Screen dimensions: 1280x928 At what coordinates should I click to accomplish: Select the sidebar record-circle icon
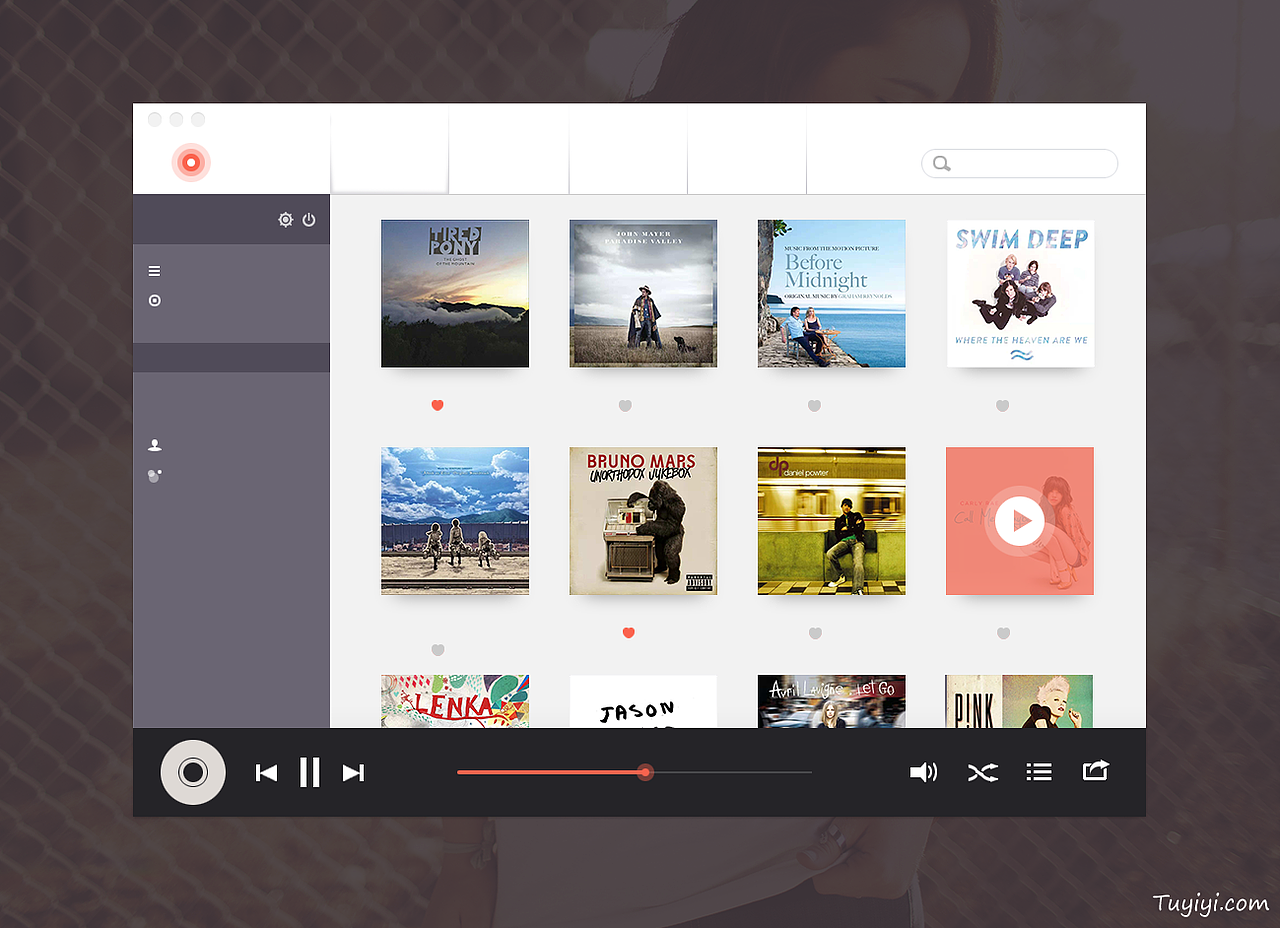coord(154,300)
